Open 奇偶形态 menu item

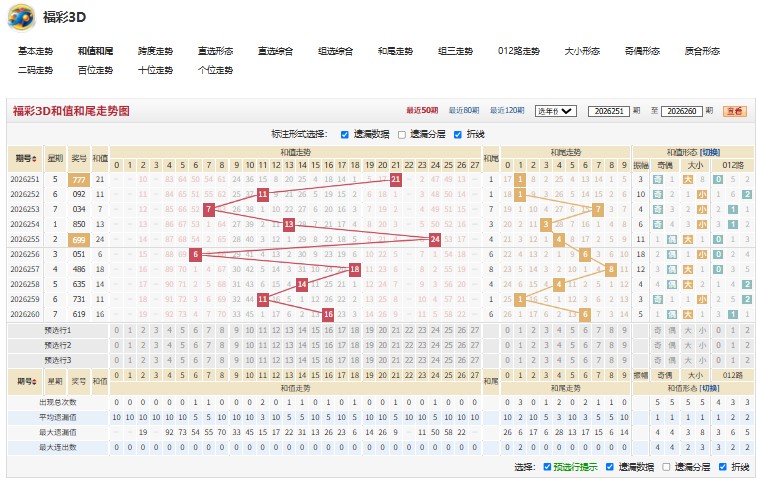[641, 51]
